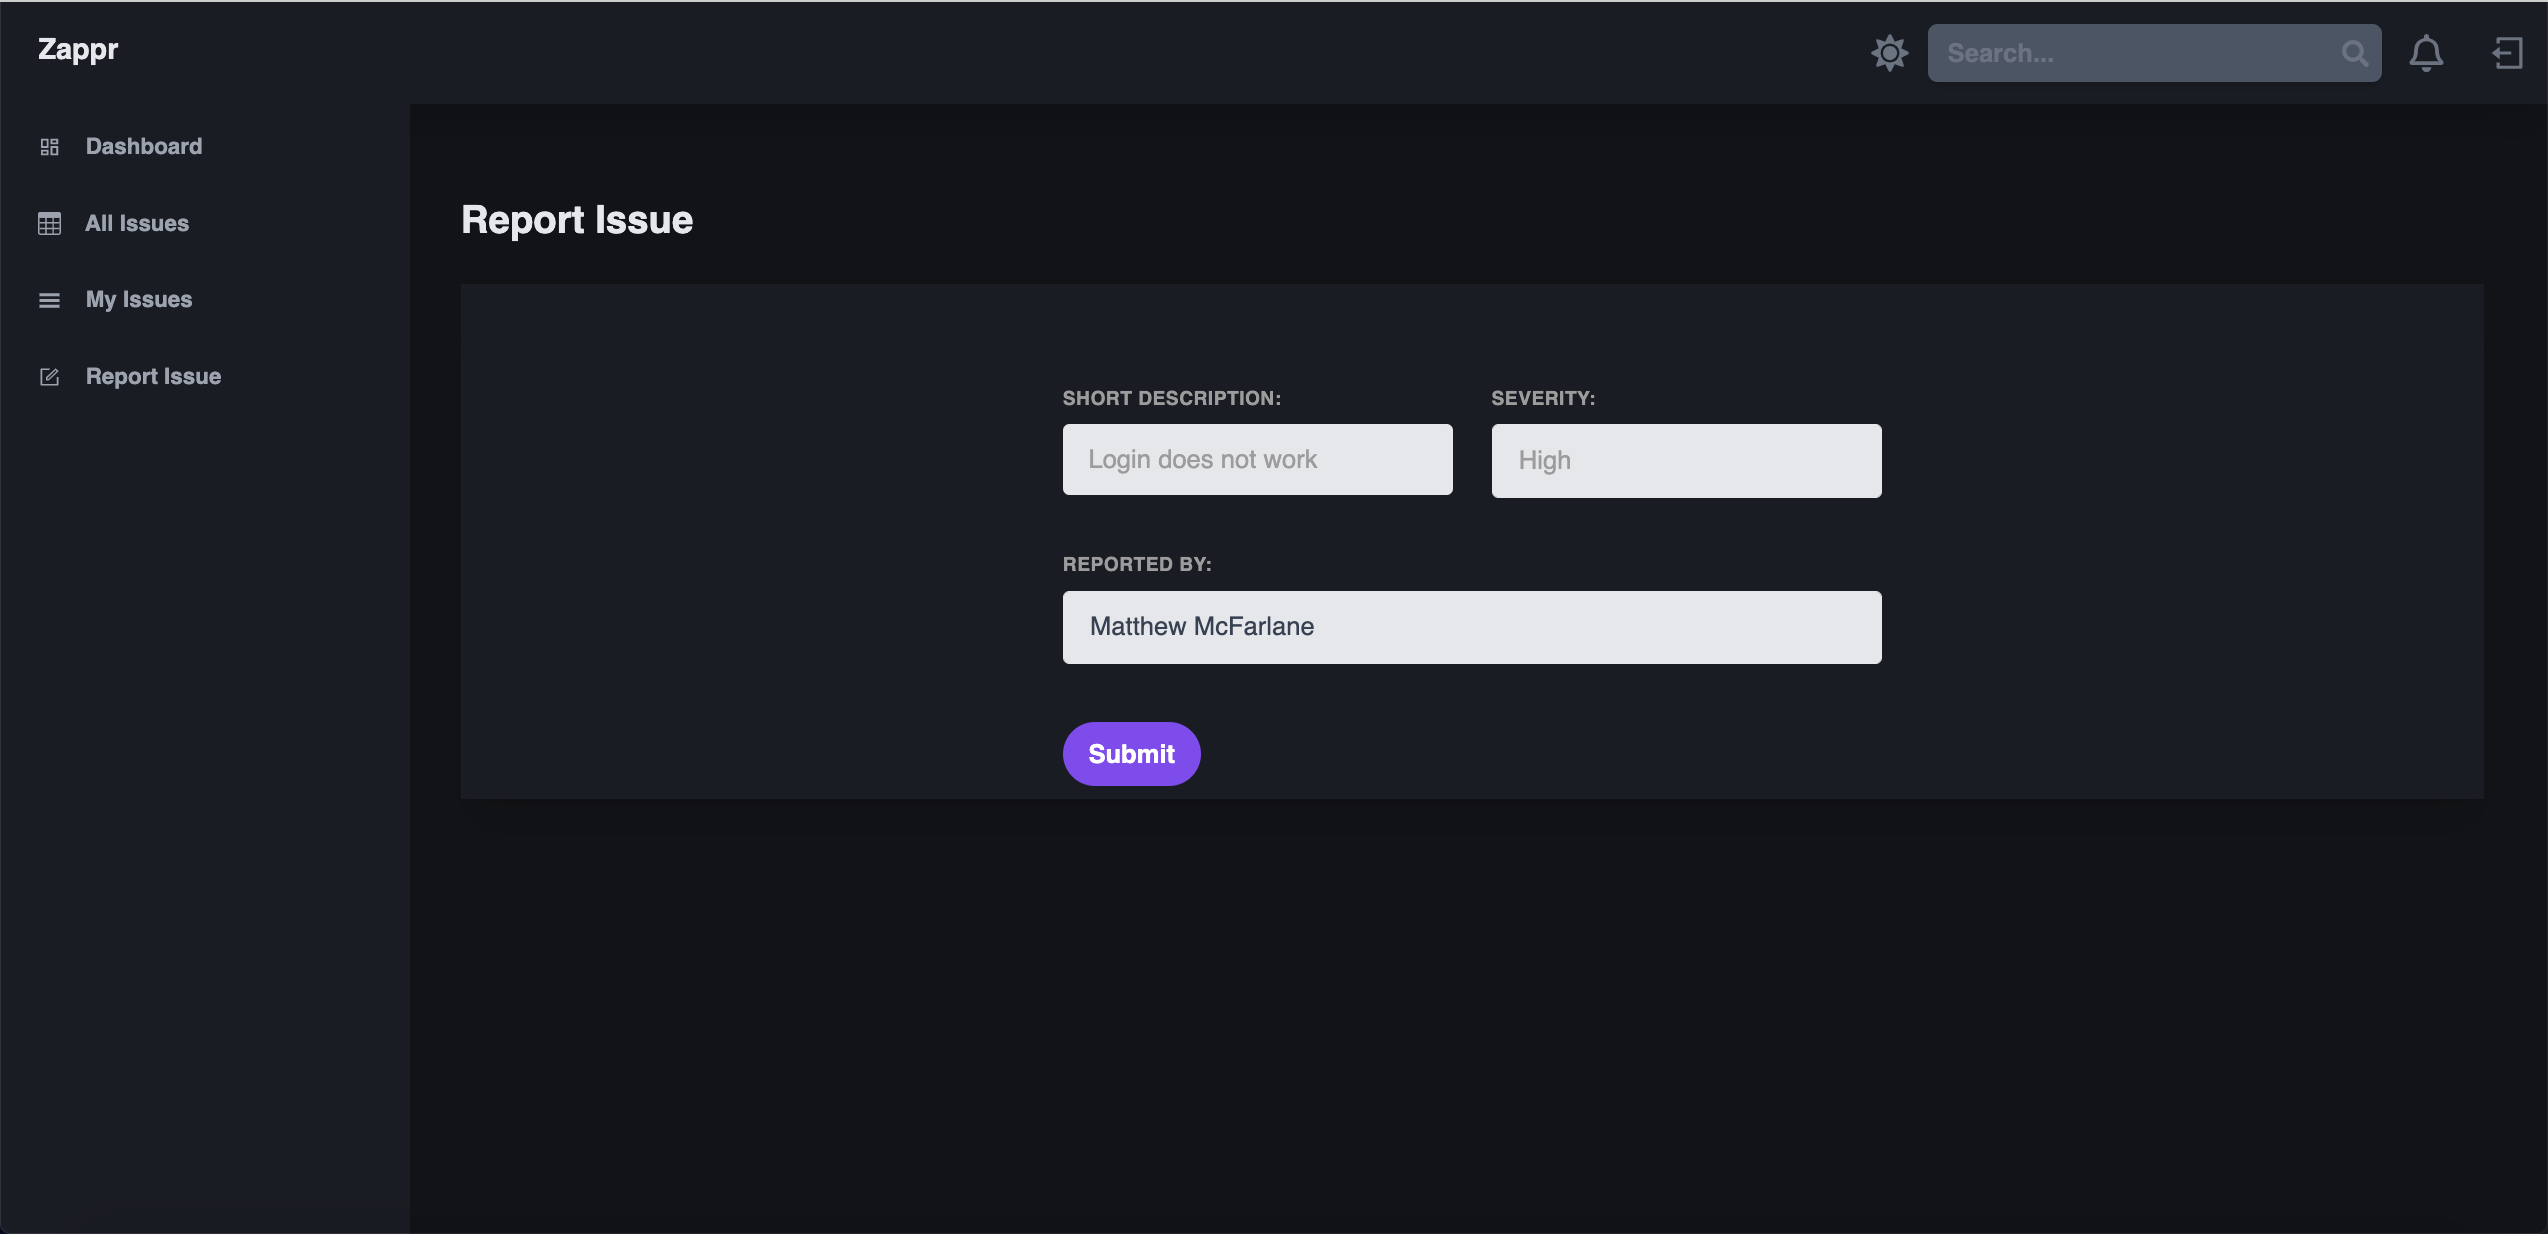Click the Report Issue pencil icon
The height and width of the screenshot is (1234, 2548).
click(x=49, y=377)
